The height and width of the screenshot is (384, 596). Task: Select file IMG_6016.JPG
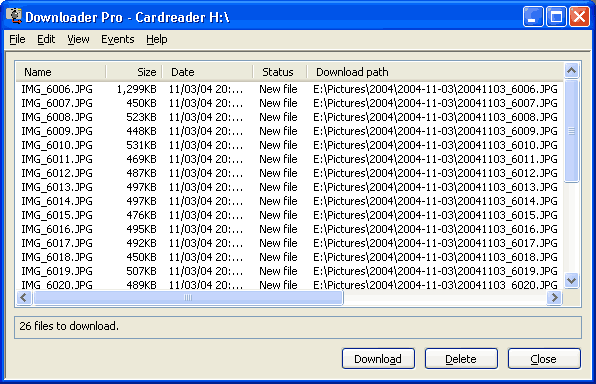point(57,229)
